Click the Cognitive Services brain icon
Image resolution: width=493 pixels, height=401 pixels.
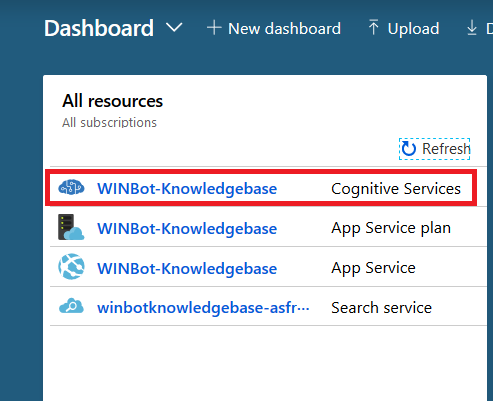pos(71,188)
